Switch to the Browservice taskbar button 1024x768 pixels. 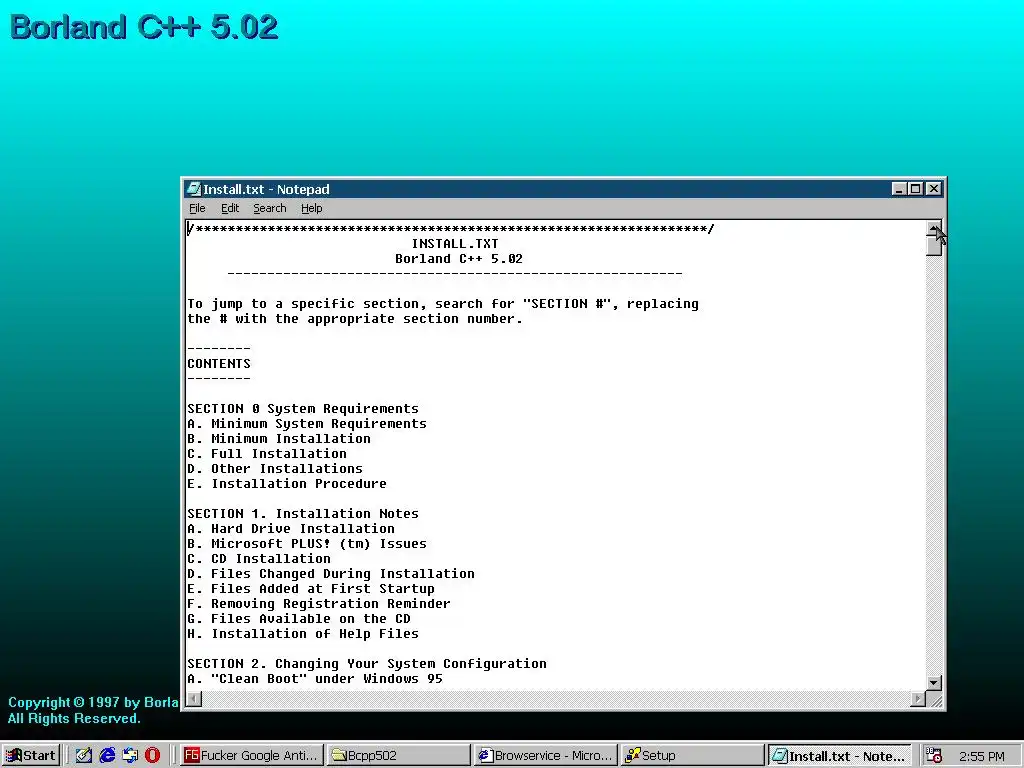pos(545,756)
